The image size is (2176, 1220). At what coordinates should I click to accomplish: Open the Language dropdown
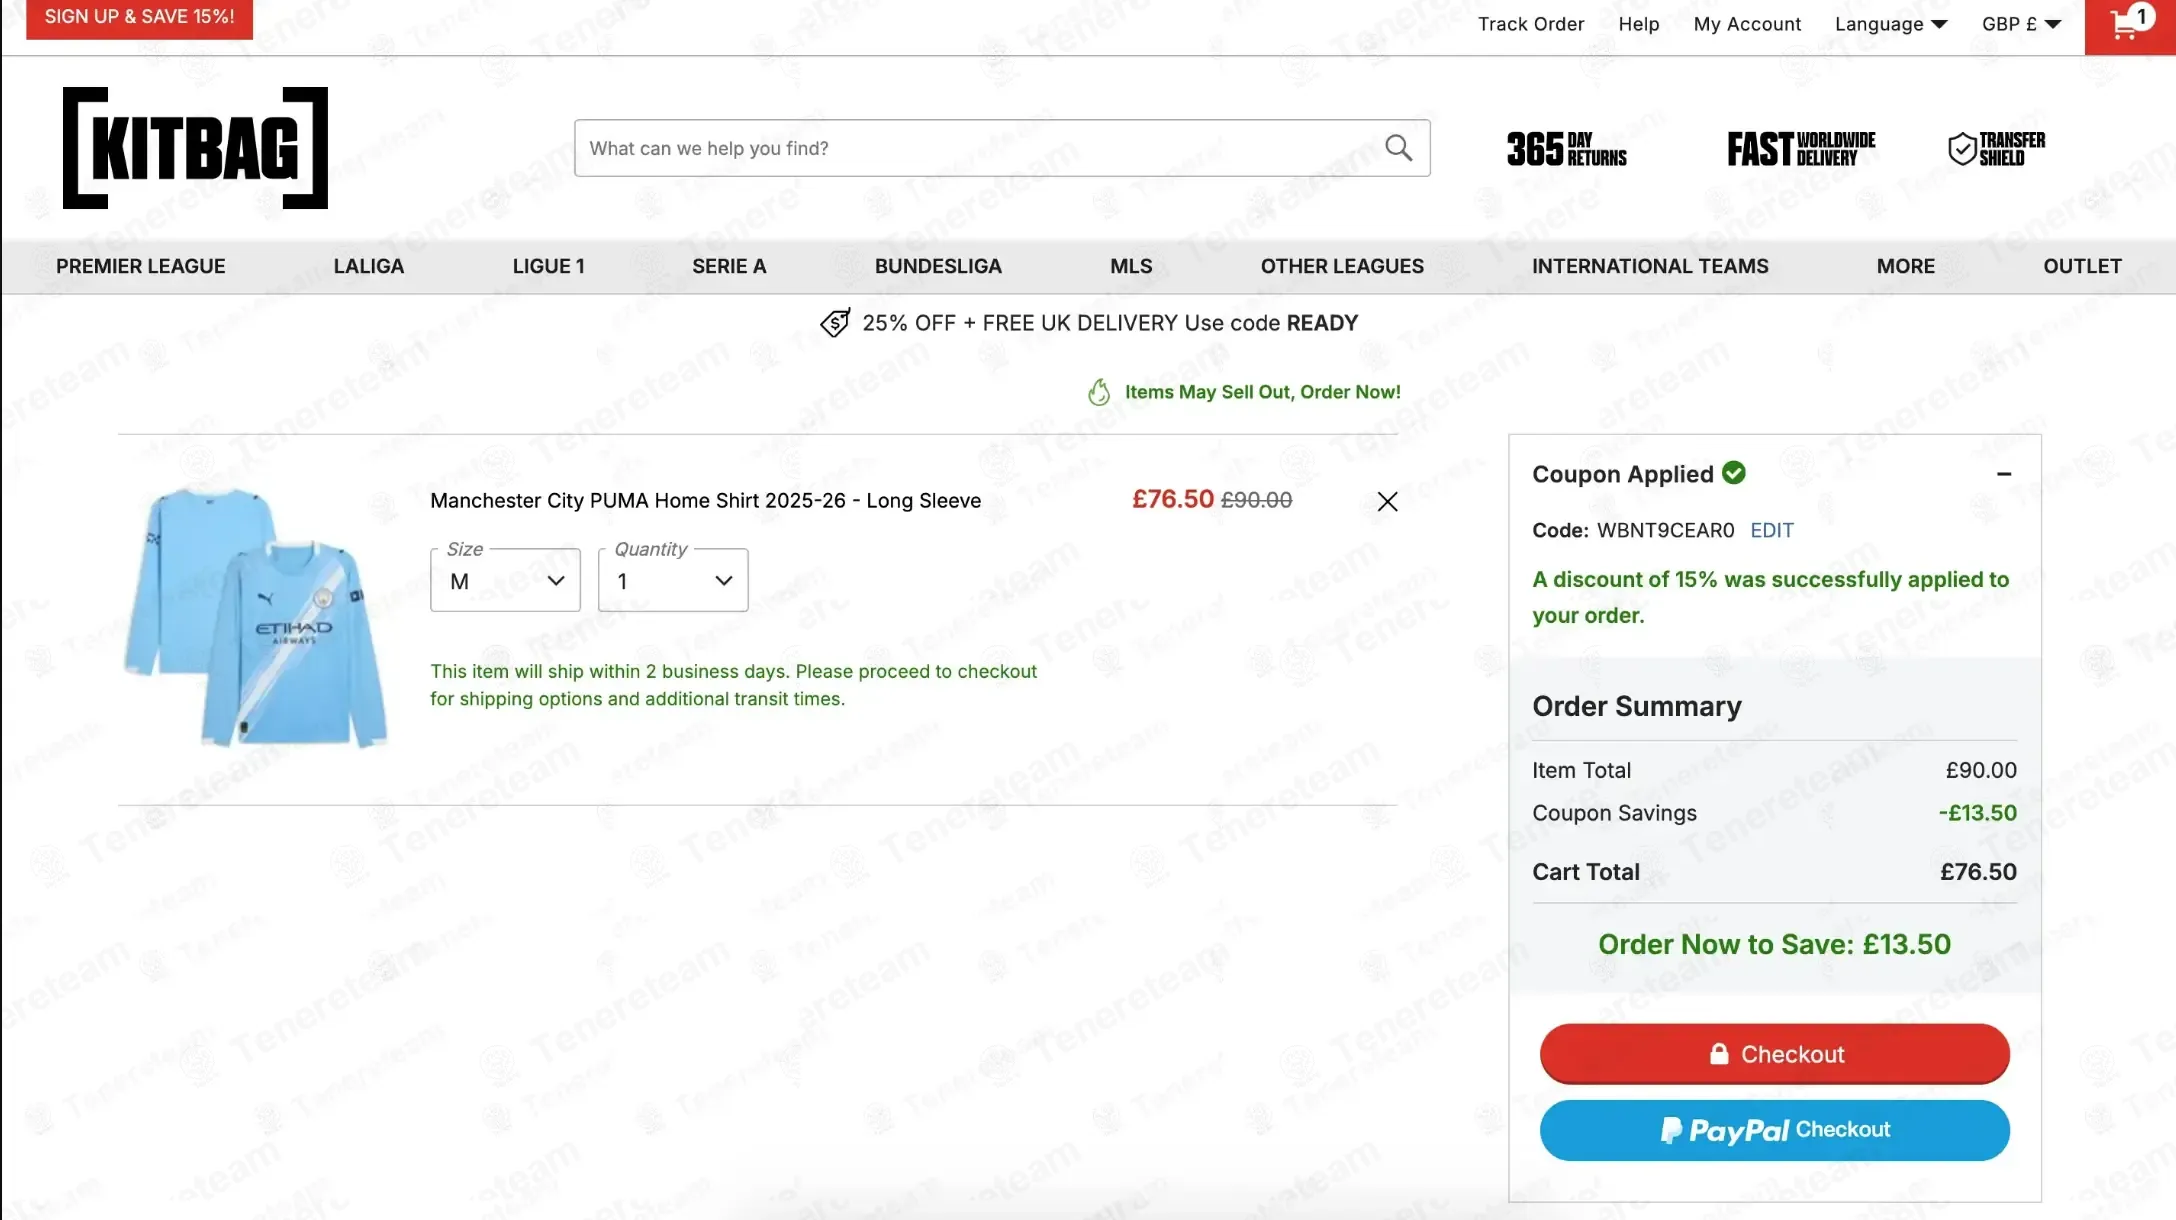pos(1890,24)
